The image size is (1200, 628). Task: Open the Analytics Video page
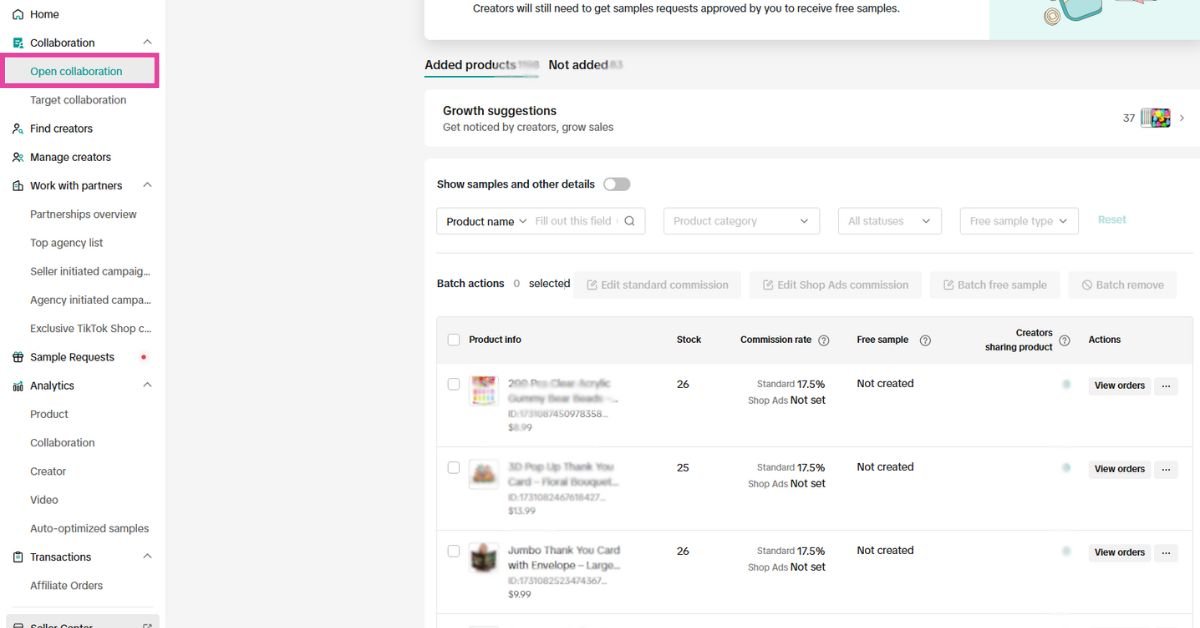pyautogui.click(x=44, y=500)
